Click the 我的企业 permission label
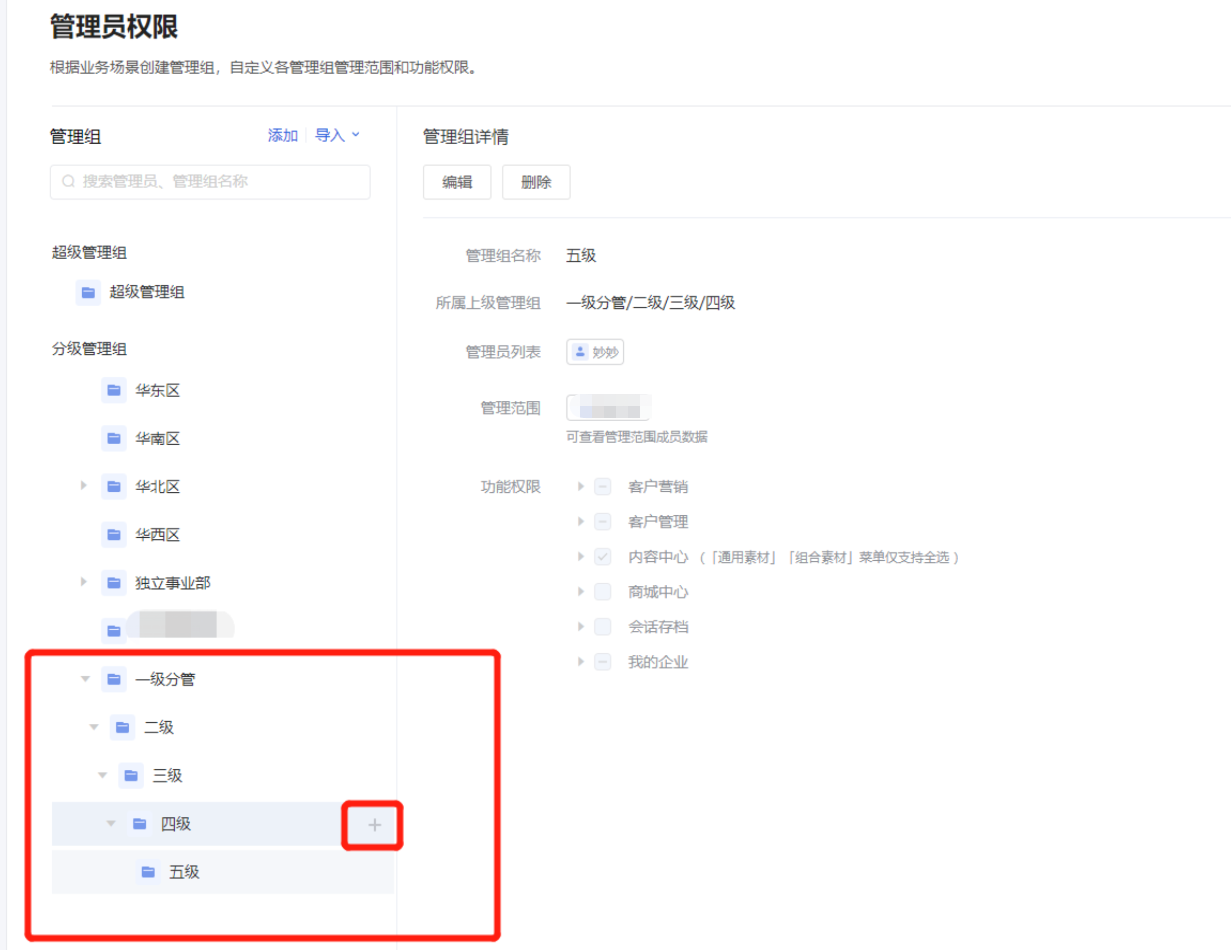 click(658, 662)
